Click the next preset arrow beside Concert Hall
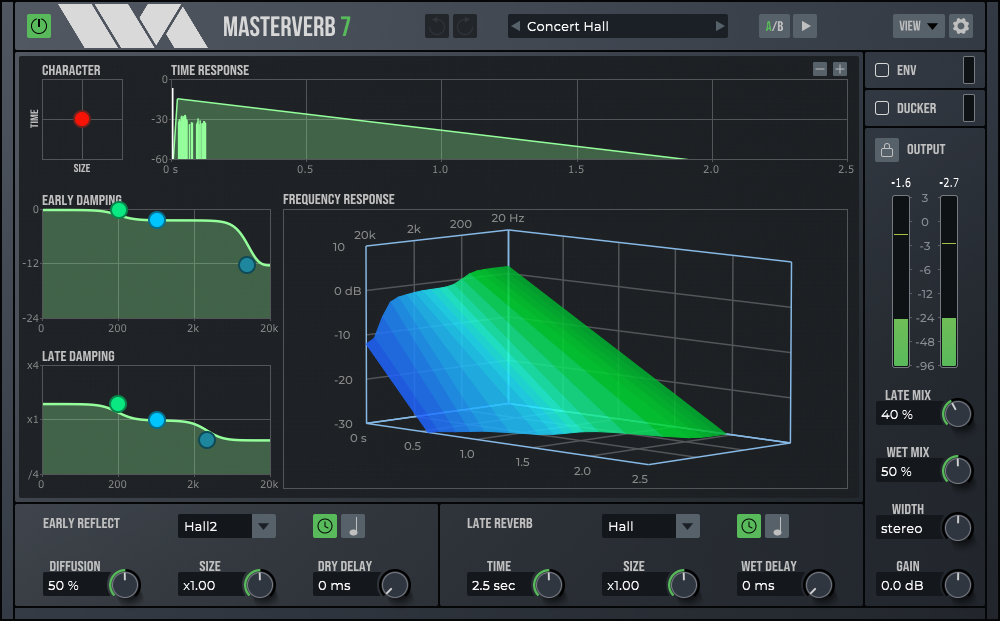 [x=719, y=25]
